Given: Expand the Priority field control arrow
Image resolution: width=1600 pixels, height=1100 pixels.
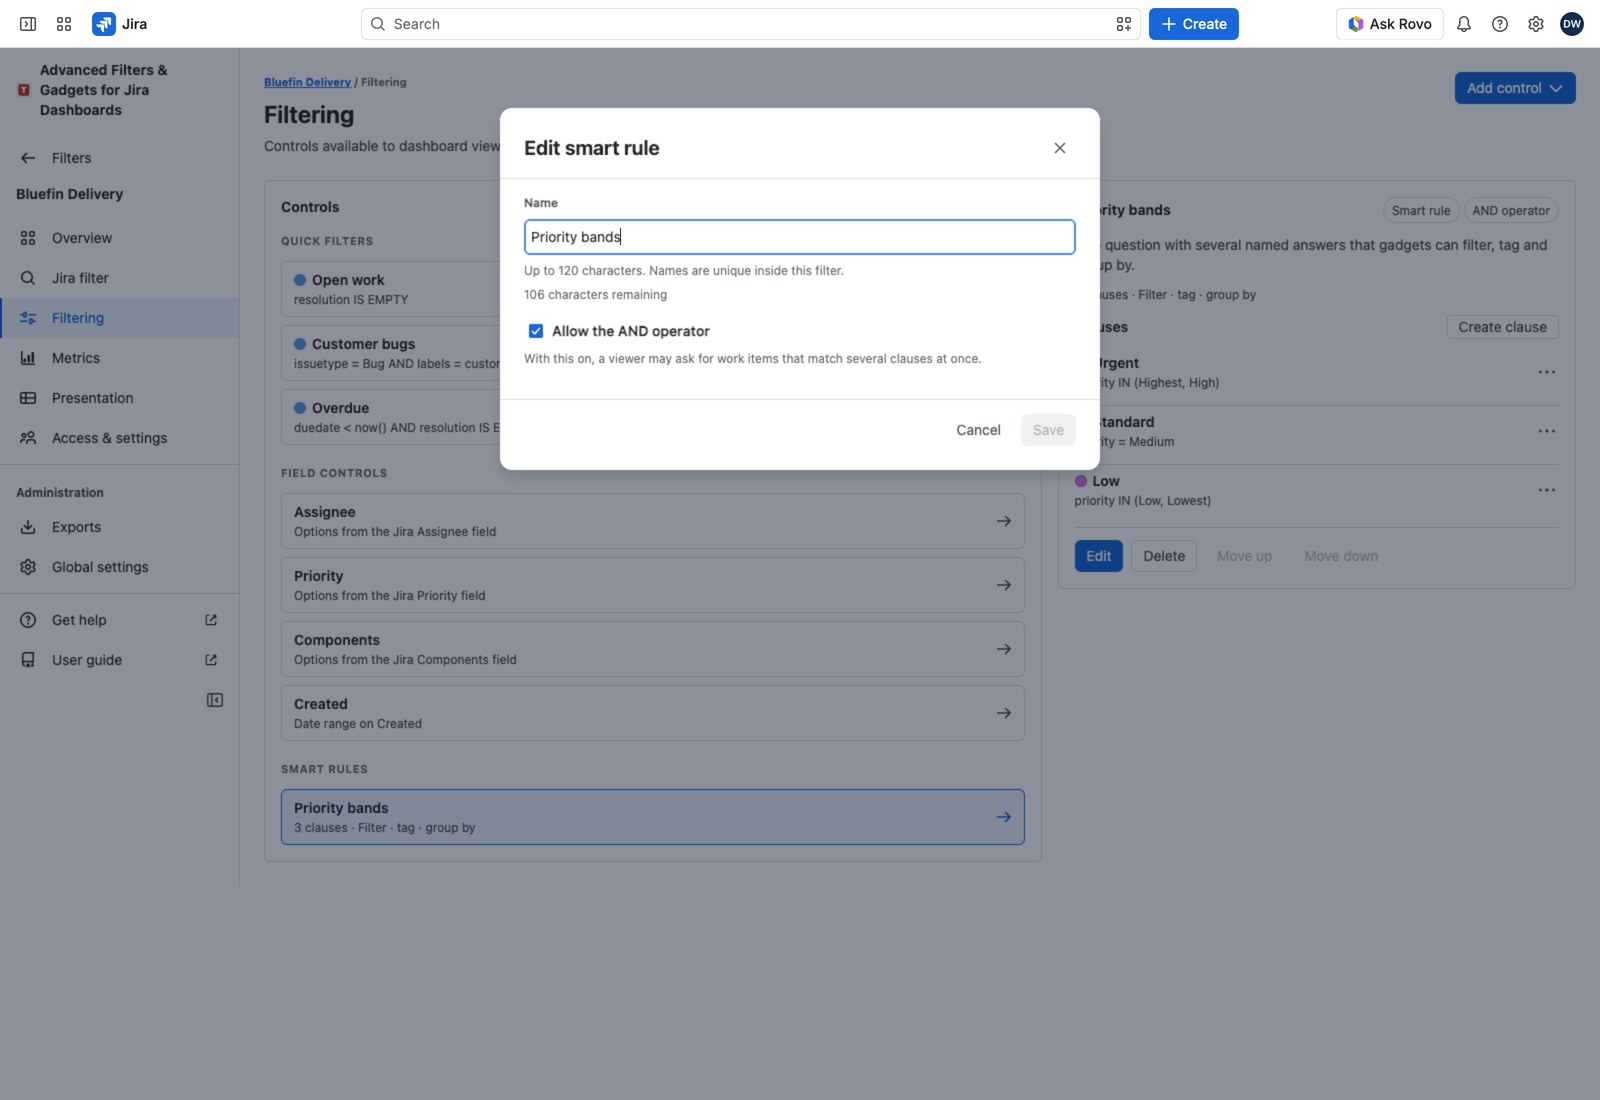Looking at the screenshot, I should click(1003, 585).
